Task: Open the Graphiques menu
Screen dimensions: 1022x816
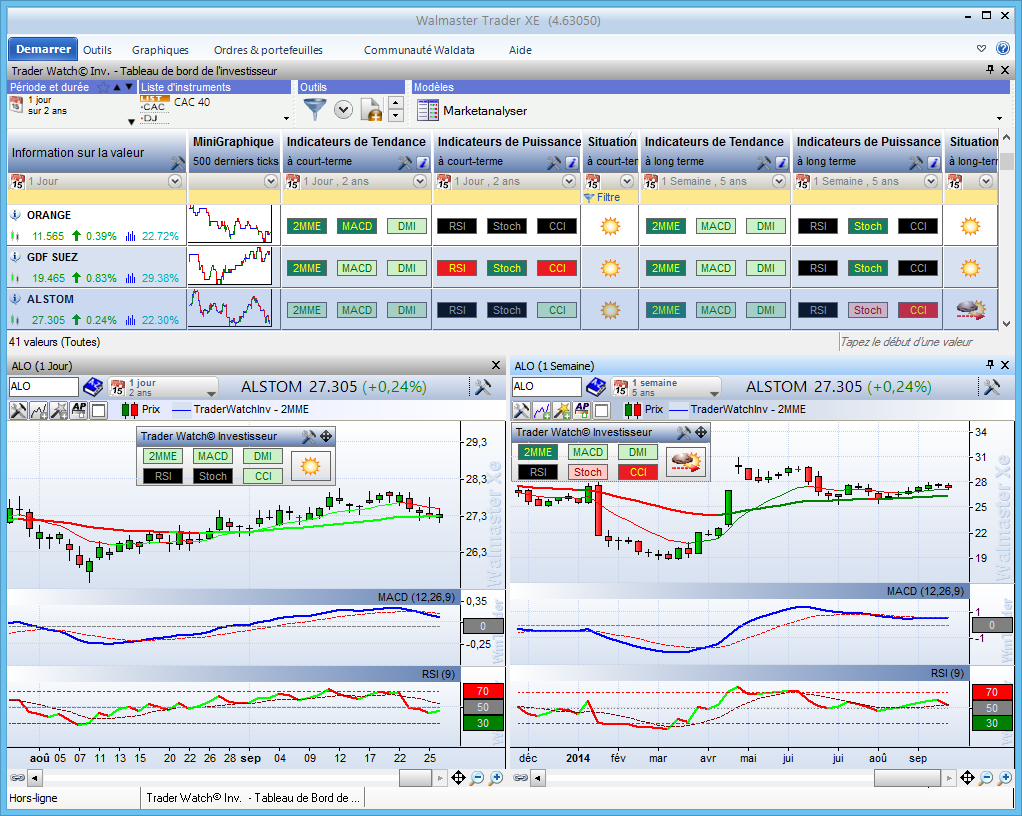Action: pyautogui.click(x=160, y=50)
